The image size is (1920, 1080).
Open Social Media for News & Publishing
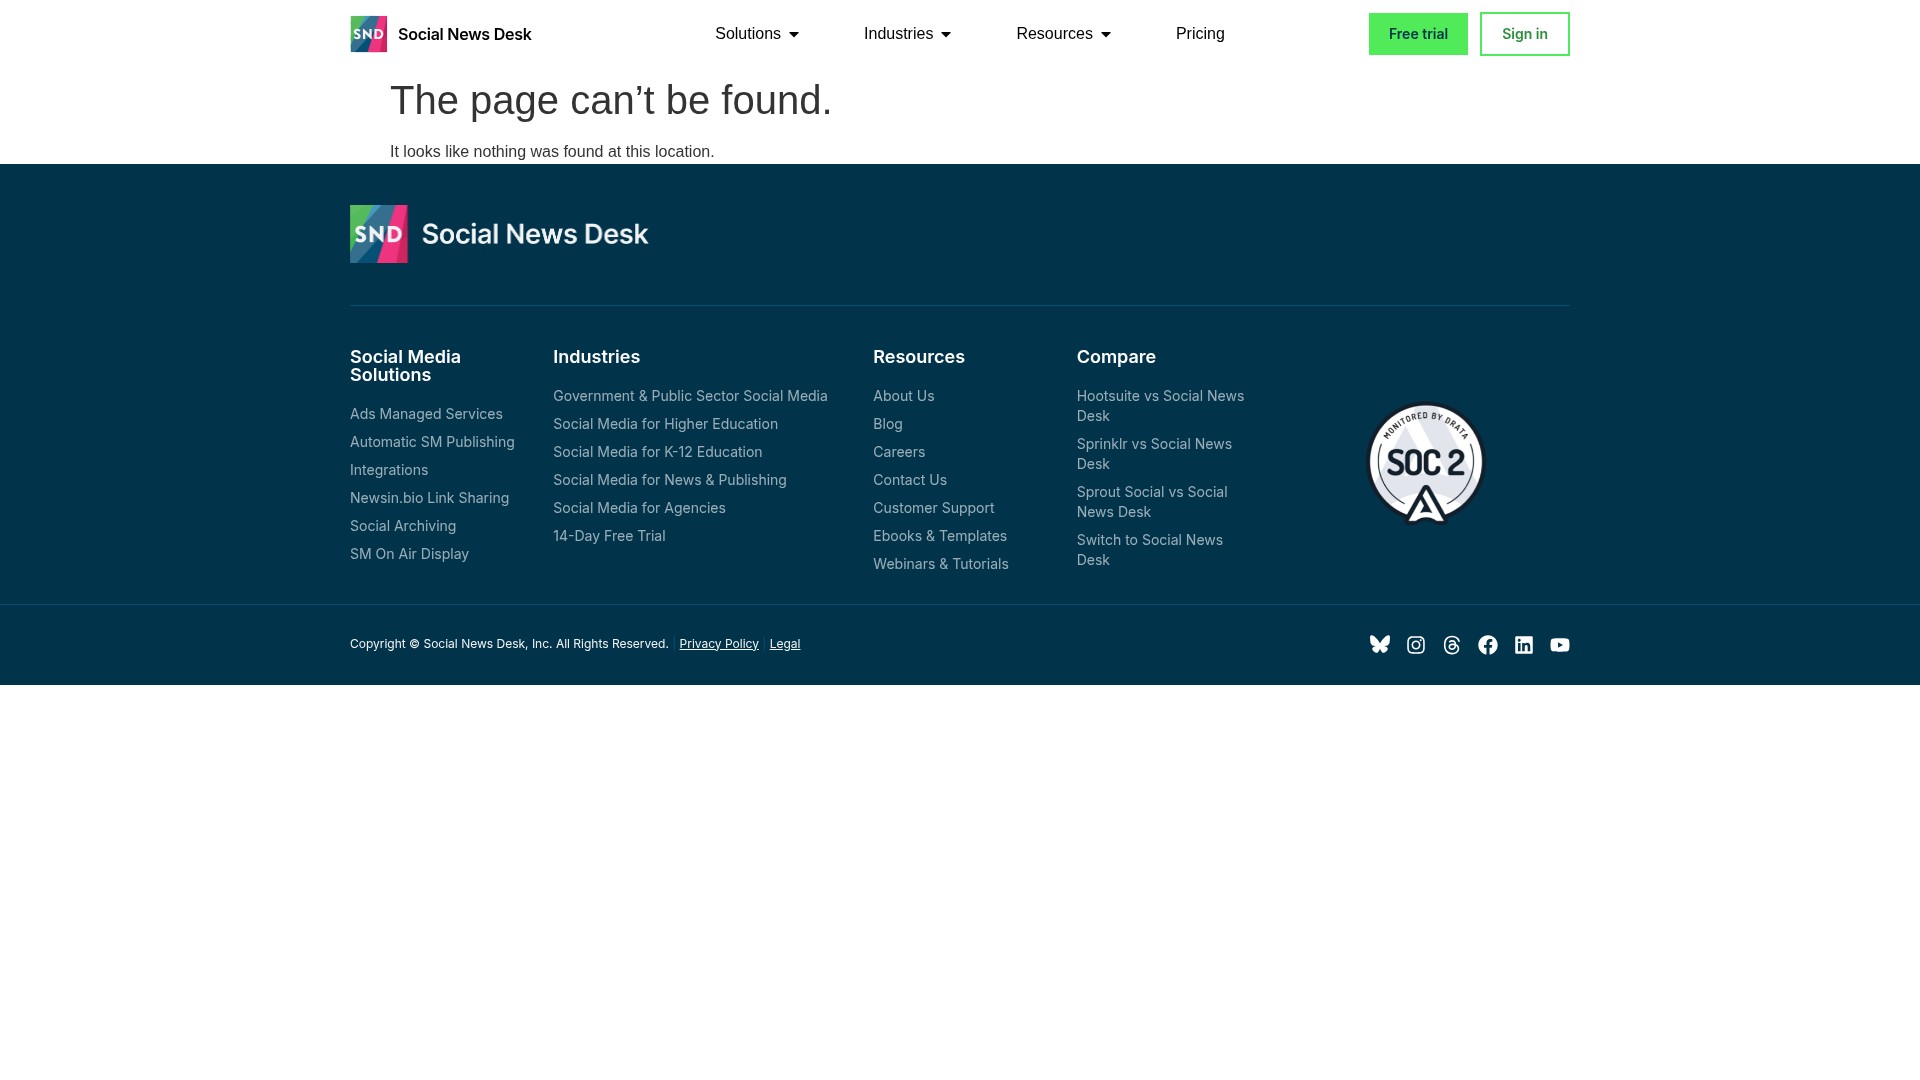(669, 480)
